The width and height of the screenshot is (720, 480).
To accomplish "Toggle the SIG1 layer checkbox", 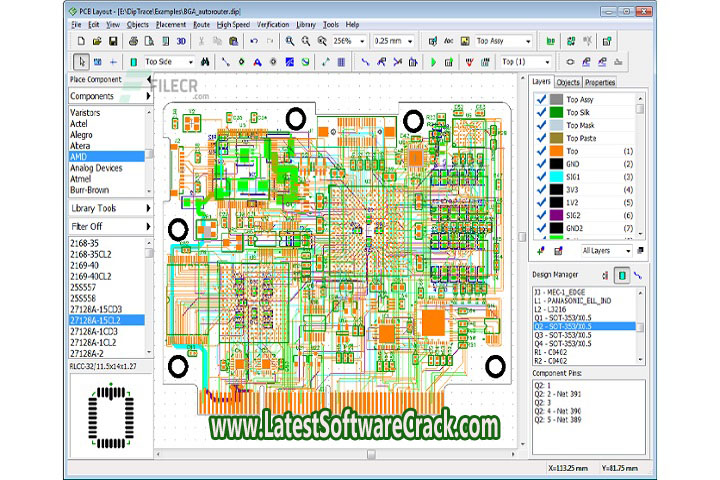I will coord(541,177).
